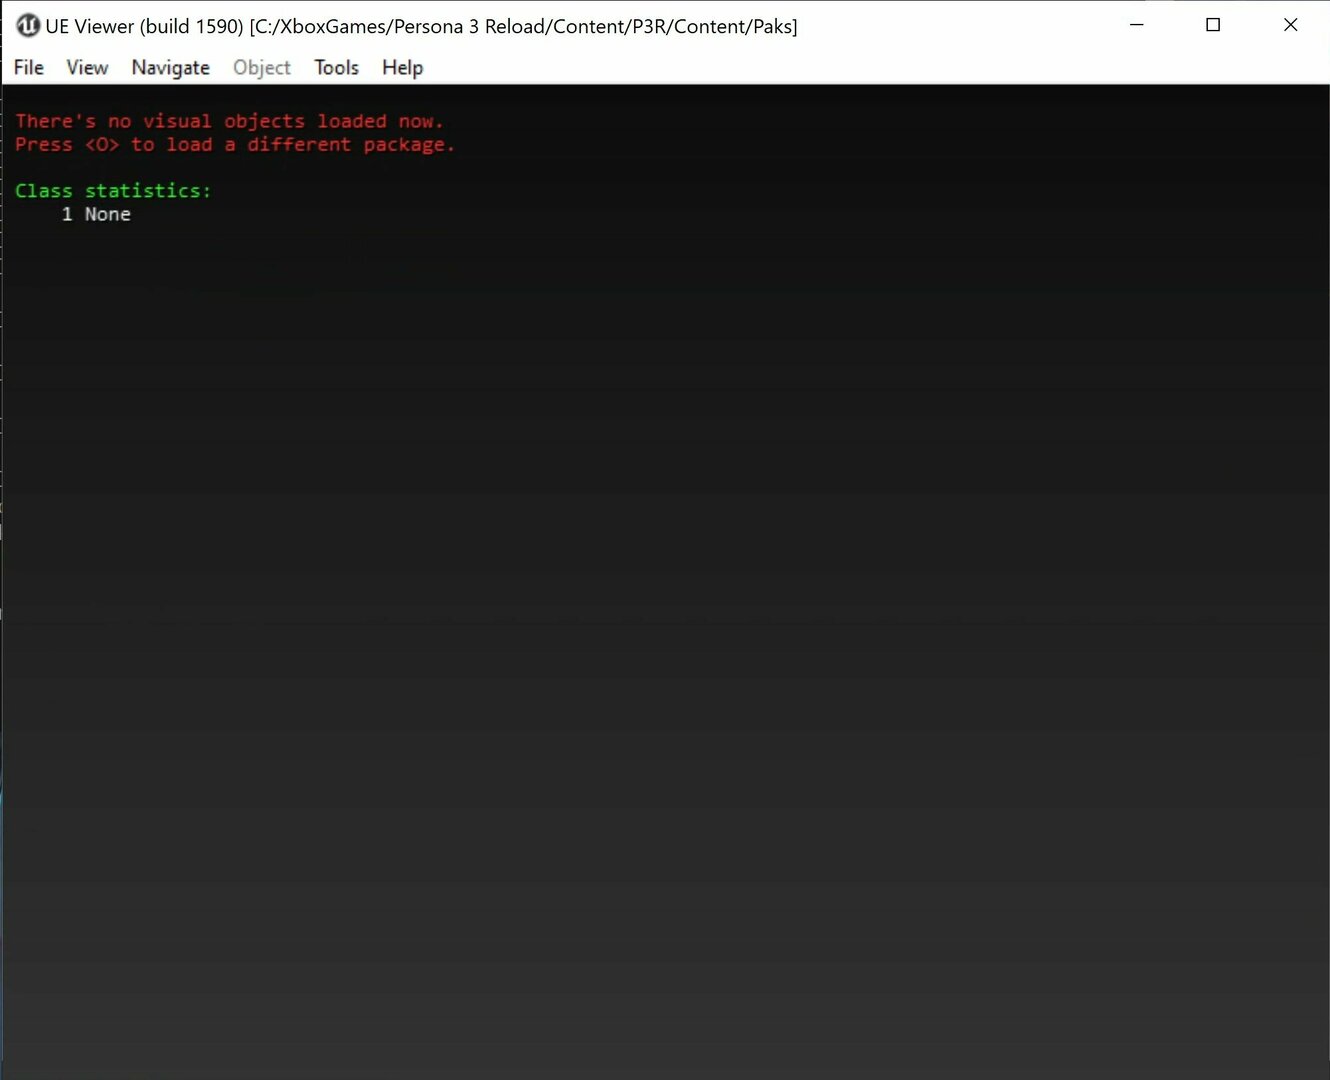Click the grayed-out Object menu

point(261,67)
